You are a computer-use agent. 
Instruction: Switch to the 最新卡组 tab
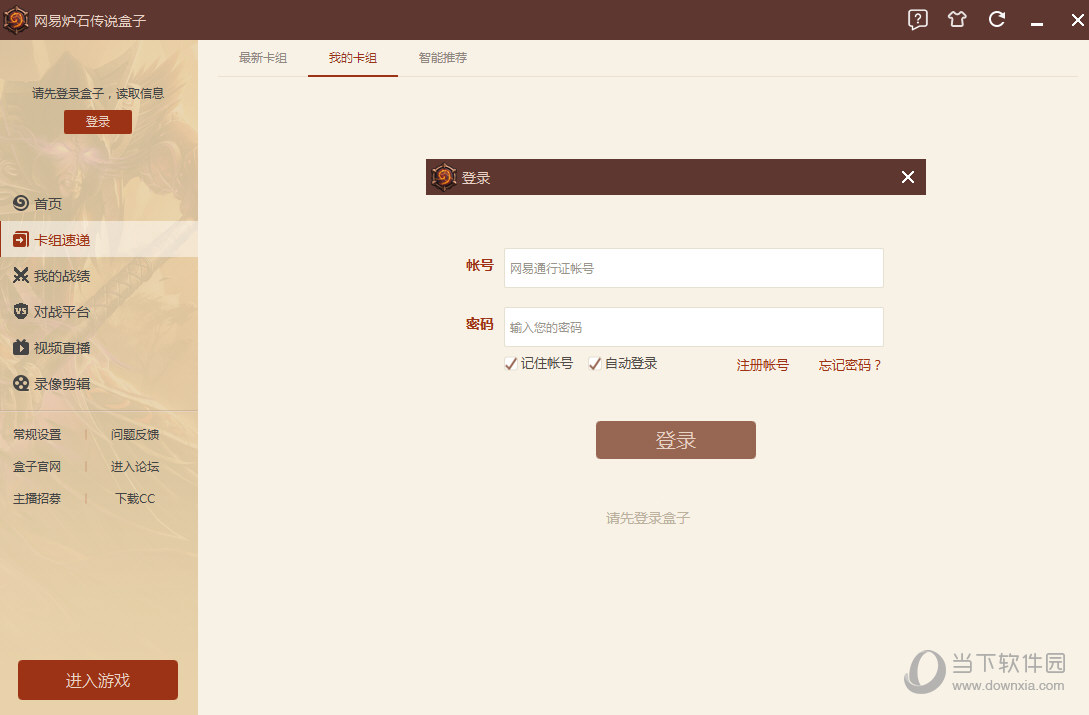point(263,58)
